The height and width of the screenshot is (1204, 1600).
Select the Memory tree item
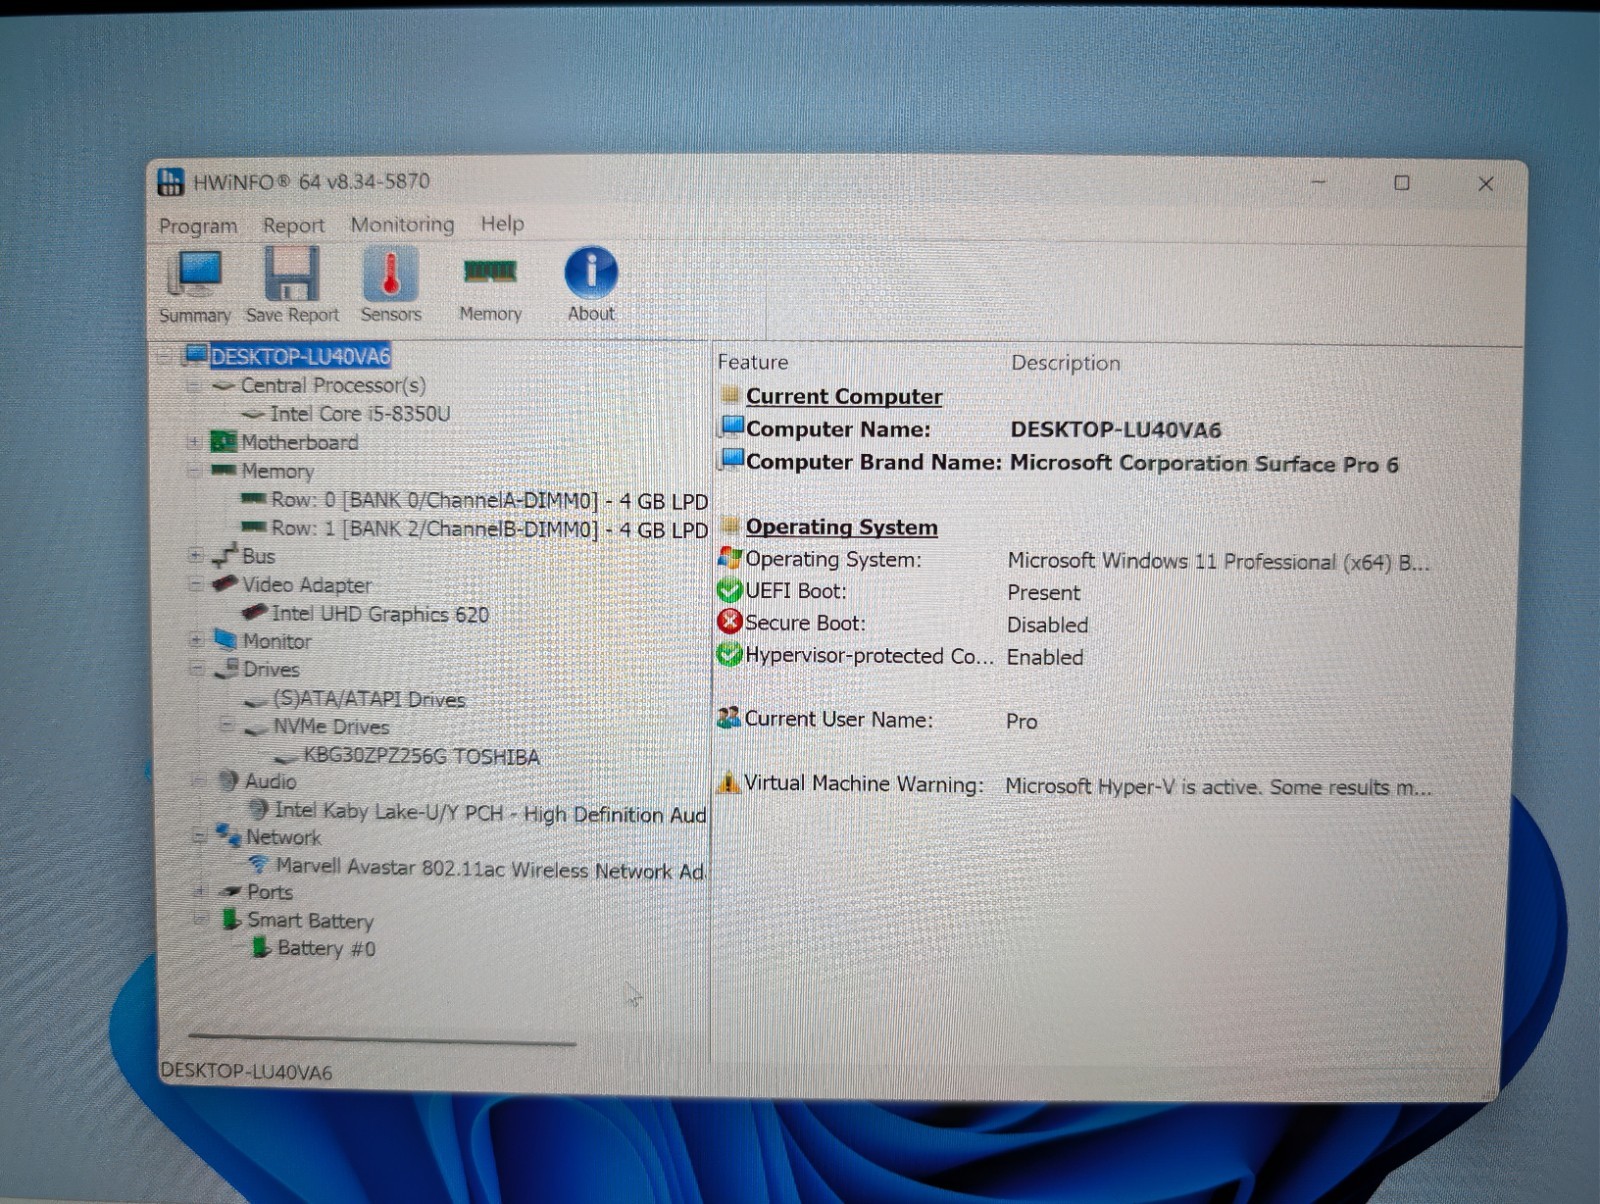[x=277, y=471]
